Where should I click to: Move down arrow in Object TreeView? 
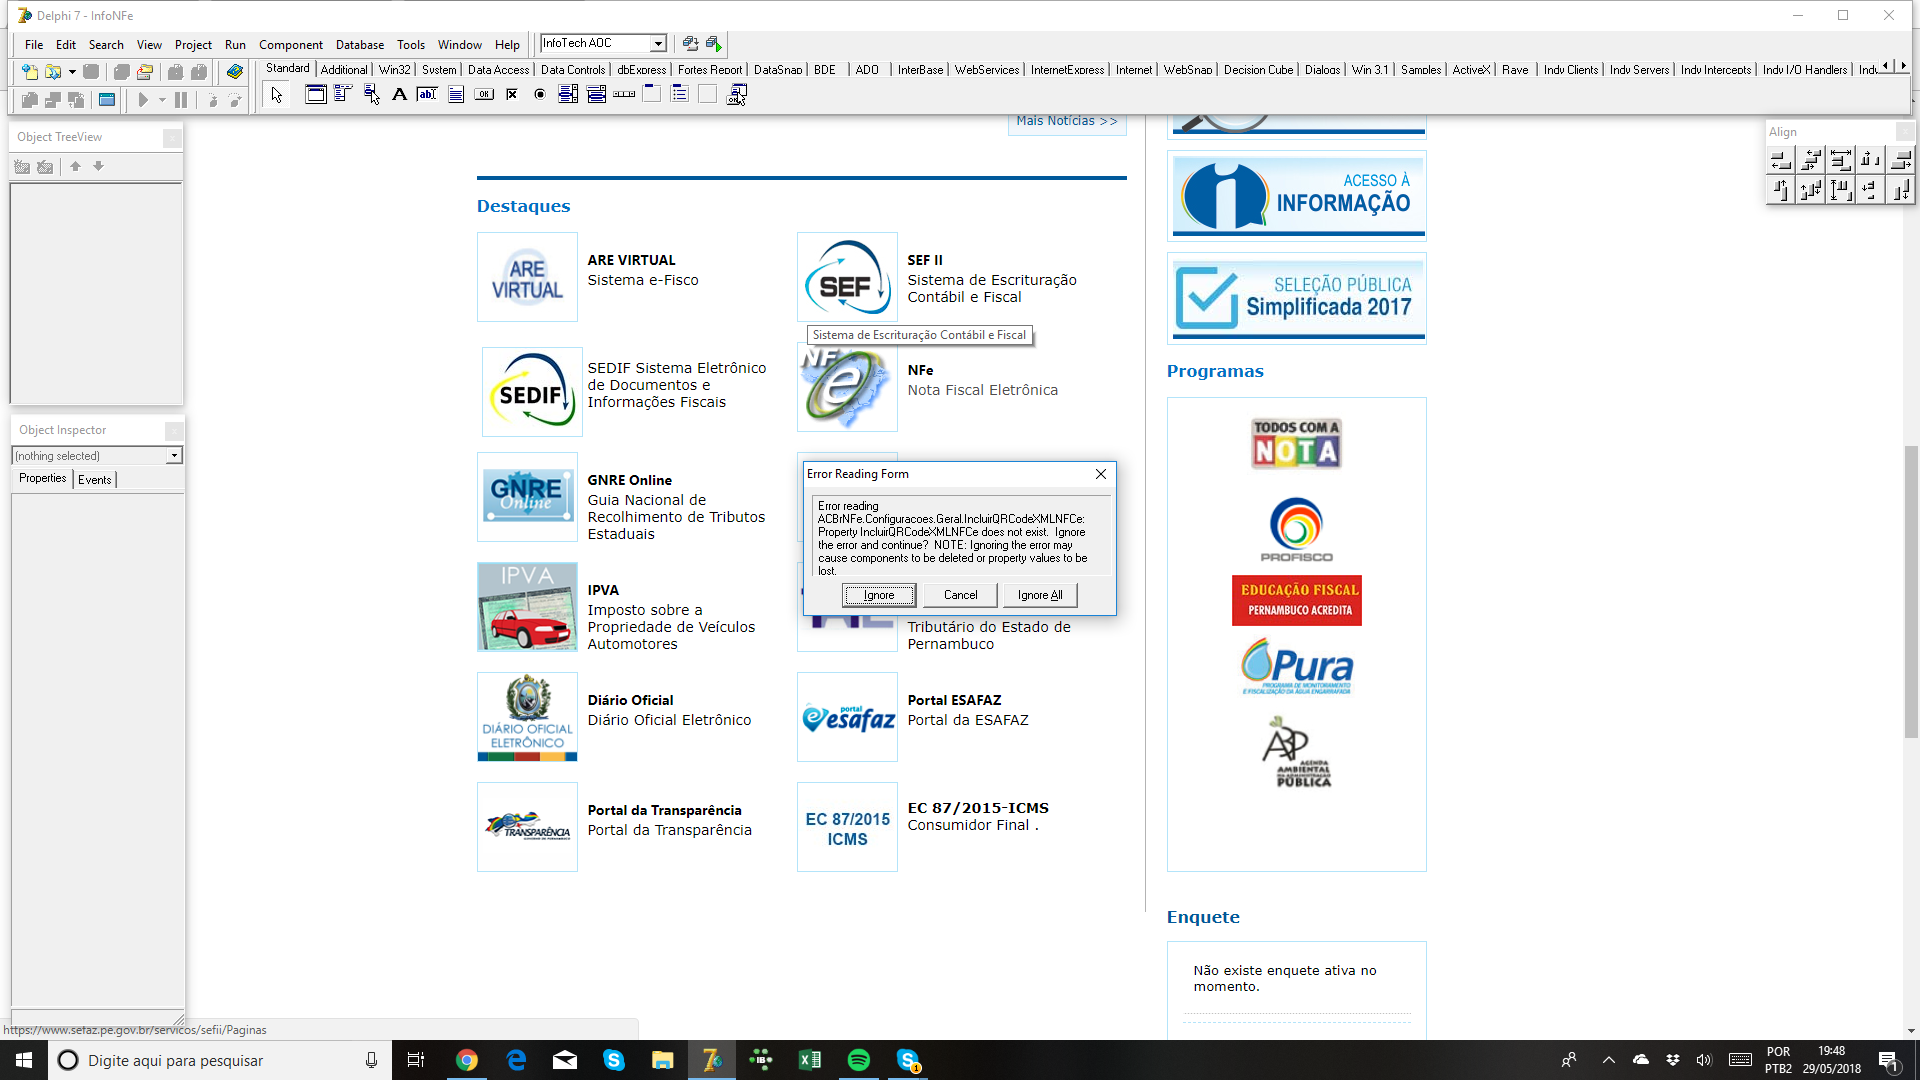click(x=98, y=167)
